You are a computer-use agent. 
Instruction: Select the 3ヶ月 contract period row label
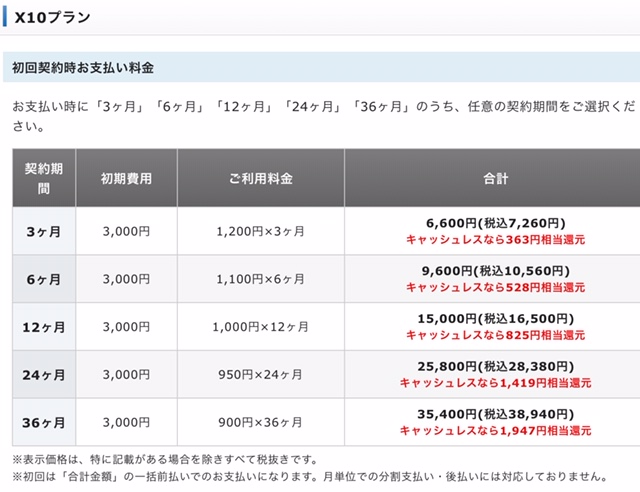[43, 231]
